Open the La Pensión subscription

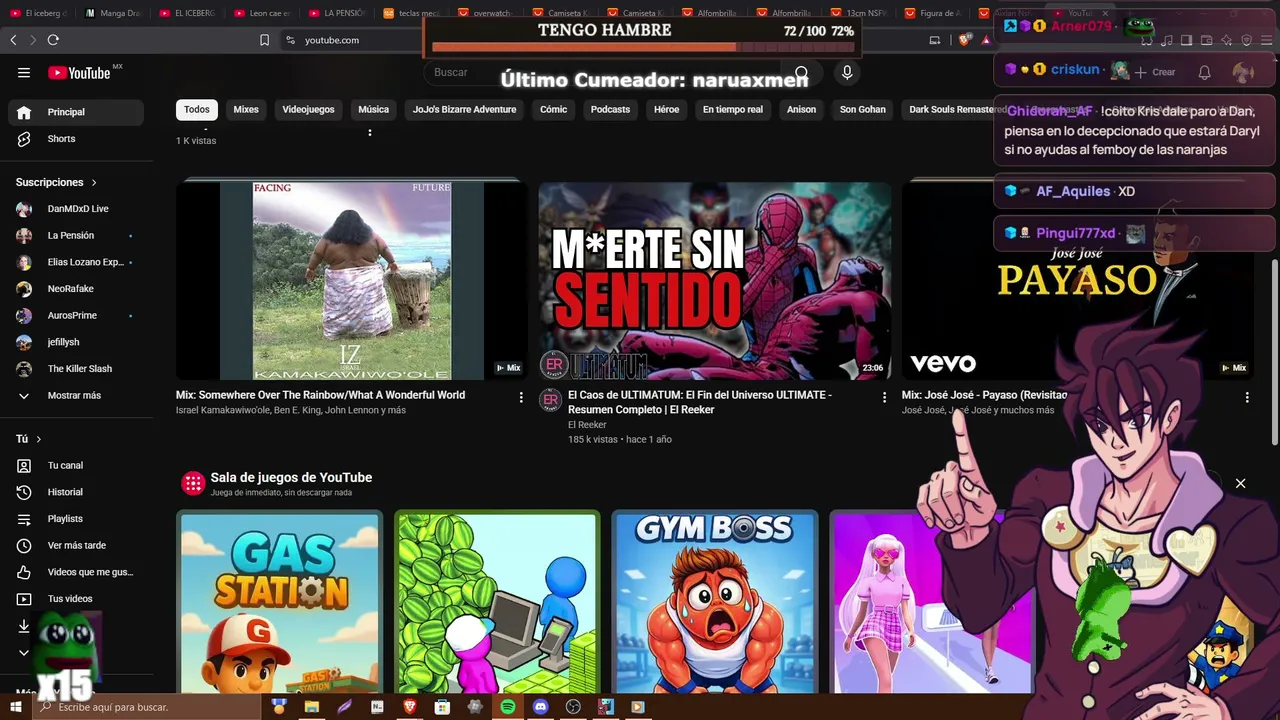pos(76,235)
